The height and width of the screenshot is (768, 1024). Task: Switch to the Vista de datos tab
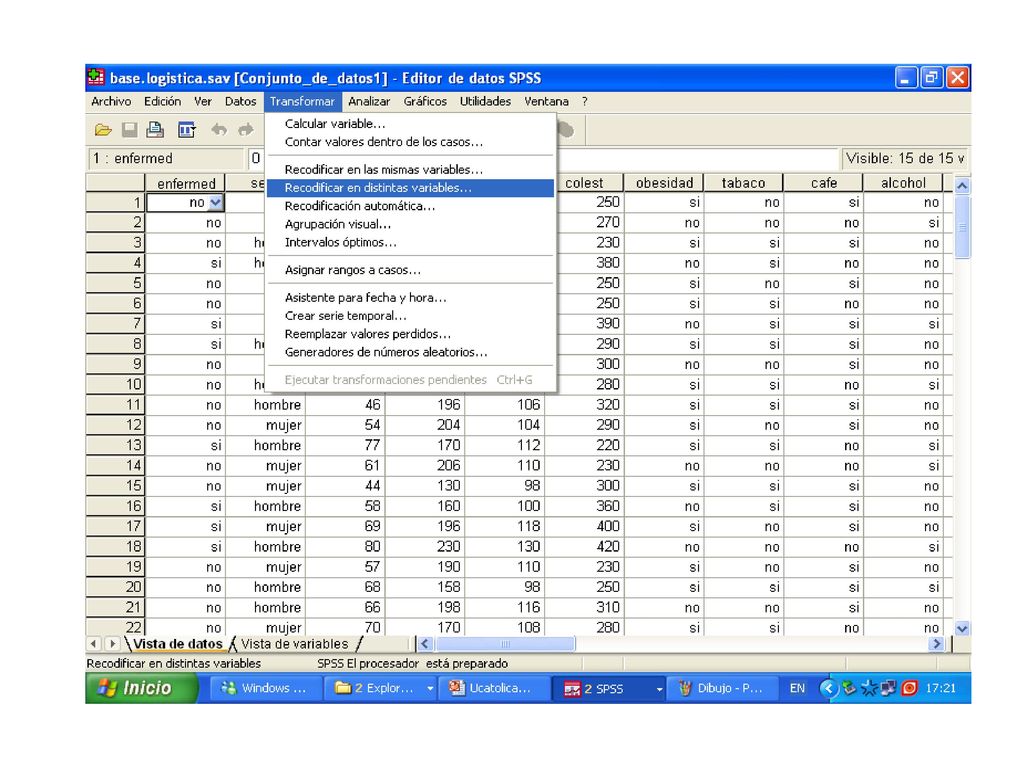coord(178,644)
